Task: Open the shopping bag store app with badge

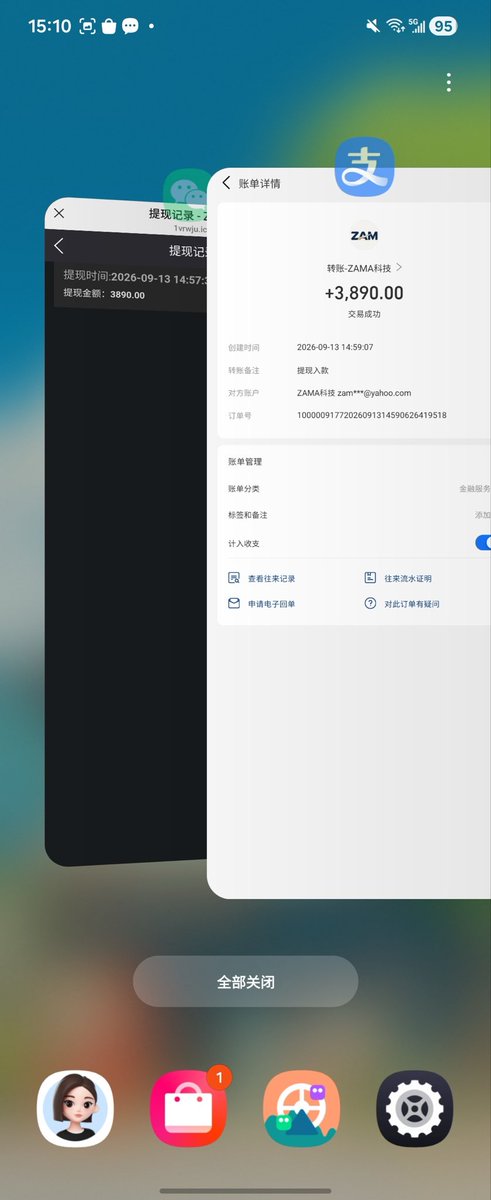Action: point(188,1108)
